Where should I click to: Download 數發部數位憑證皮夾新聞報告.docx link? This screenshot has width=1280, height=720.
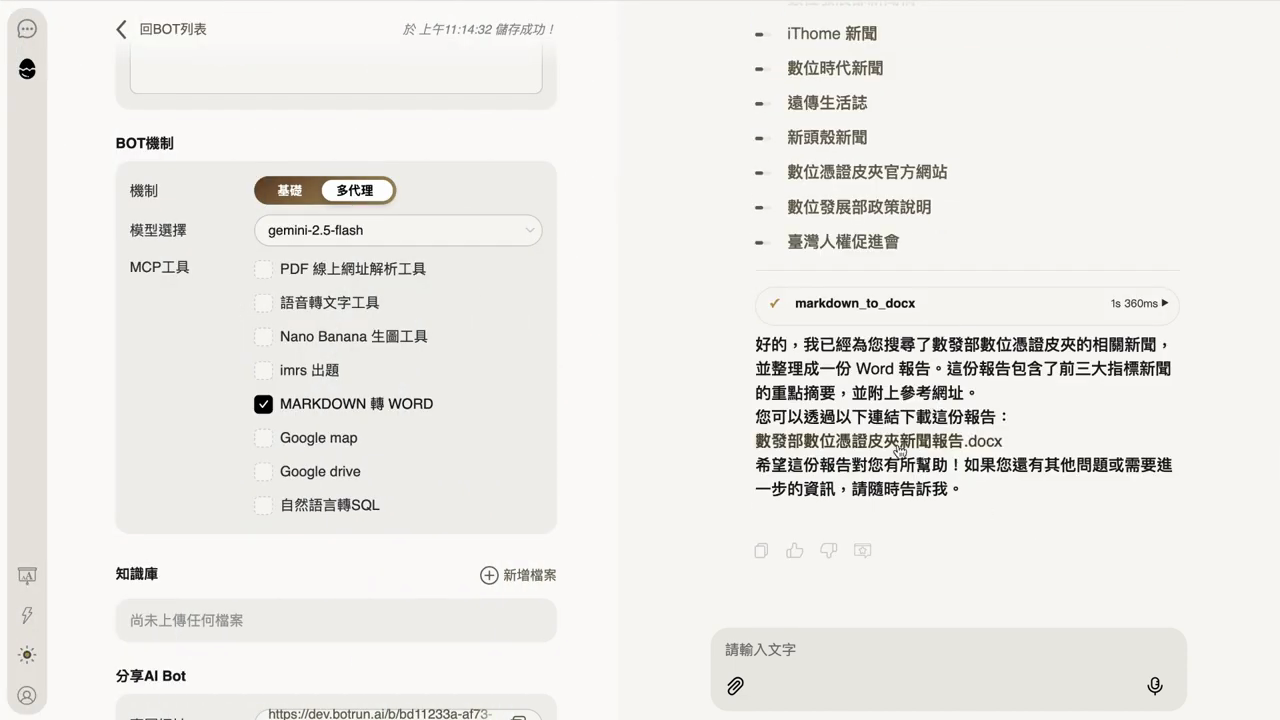878,441
